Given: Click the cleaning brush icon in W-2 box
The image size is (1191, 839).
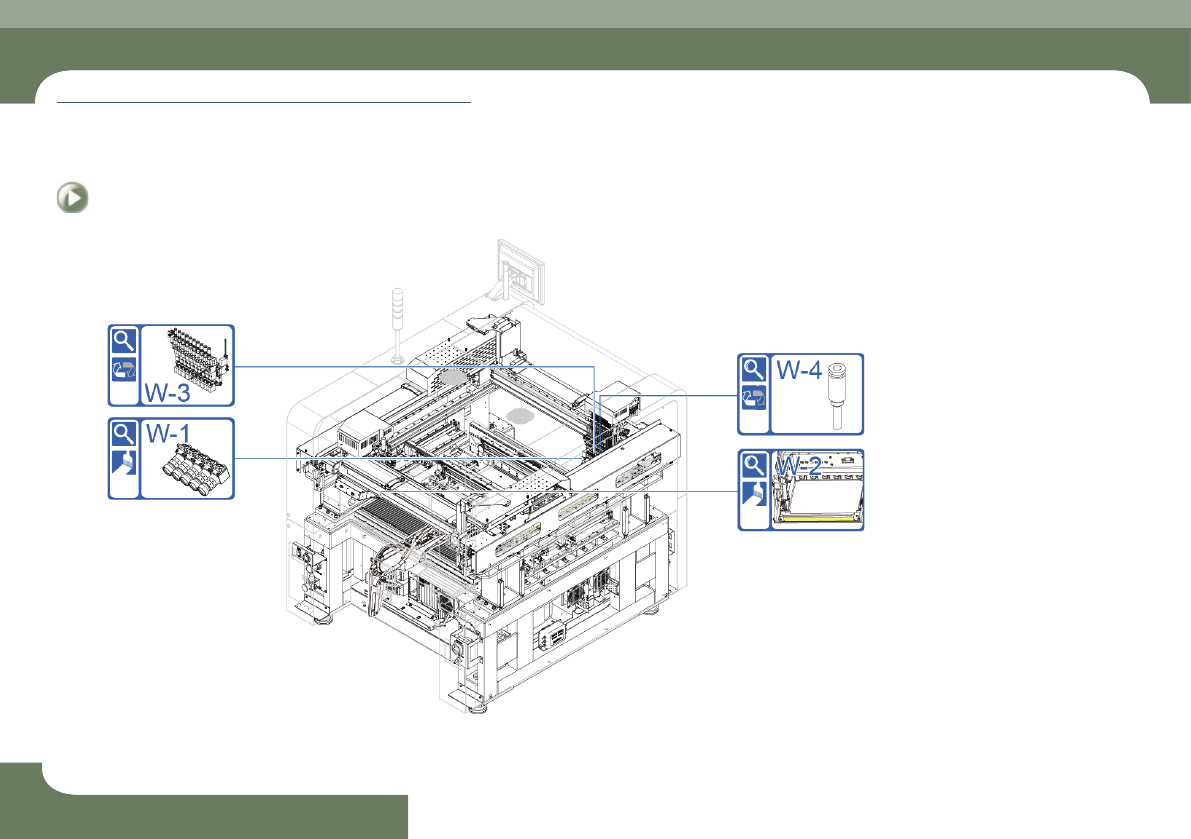Looking at the screenshot, I should [753, 494].
